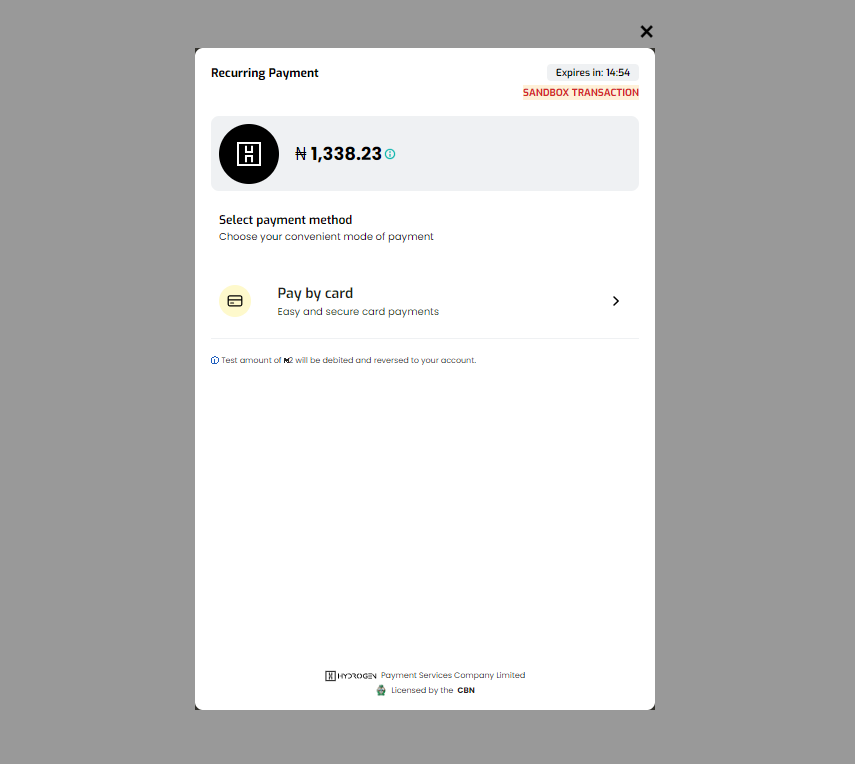Click the Hydrogen footer logo
Viewport: 855px width, 764px height.
(x=351, y=676)
